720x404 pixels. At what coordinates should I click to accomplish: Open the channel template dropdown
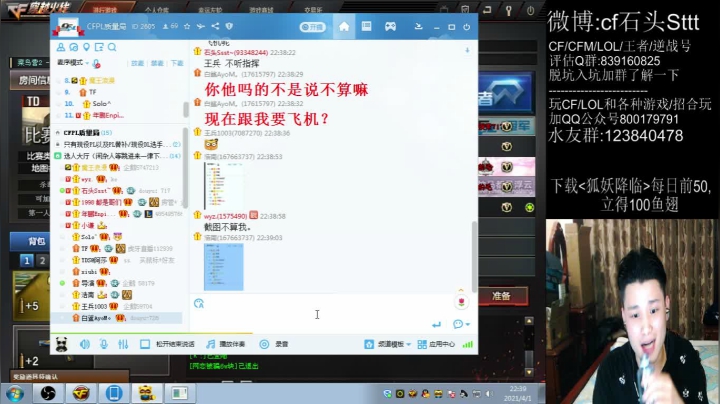388,344
